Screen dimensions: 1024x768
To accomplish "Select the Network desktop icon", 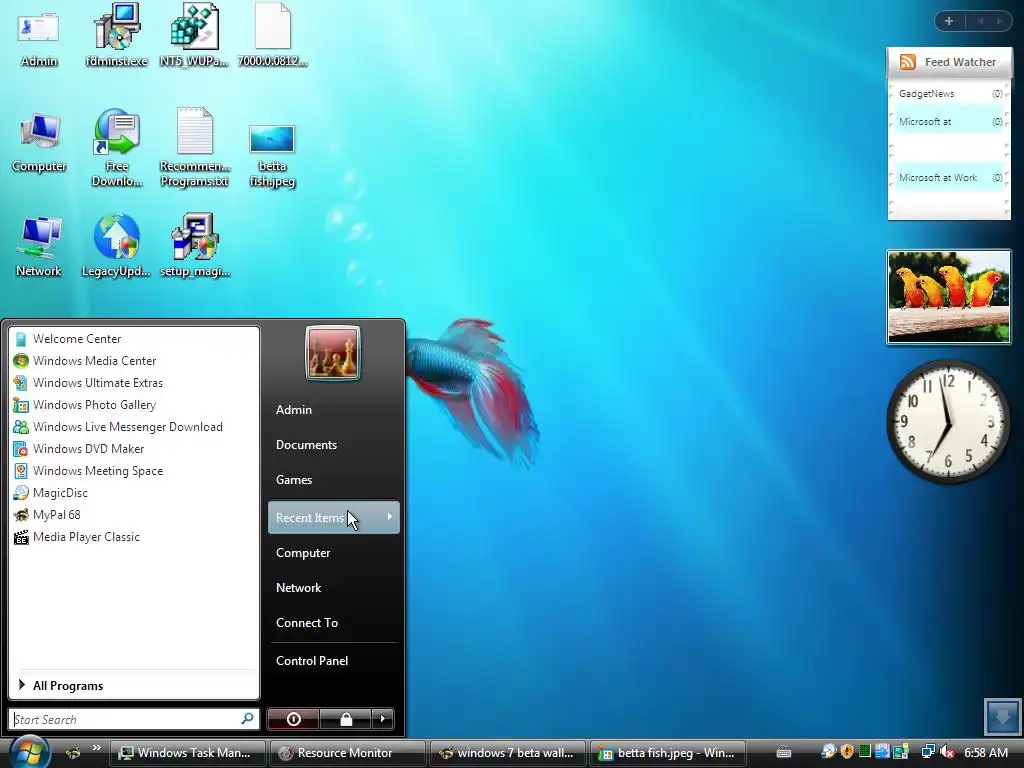I will click(39, 247).
